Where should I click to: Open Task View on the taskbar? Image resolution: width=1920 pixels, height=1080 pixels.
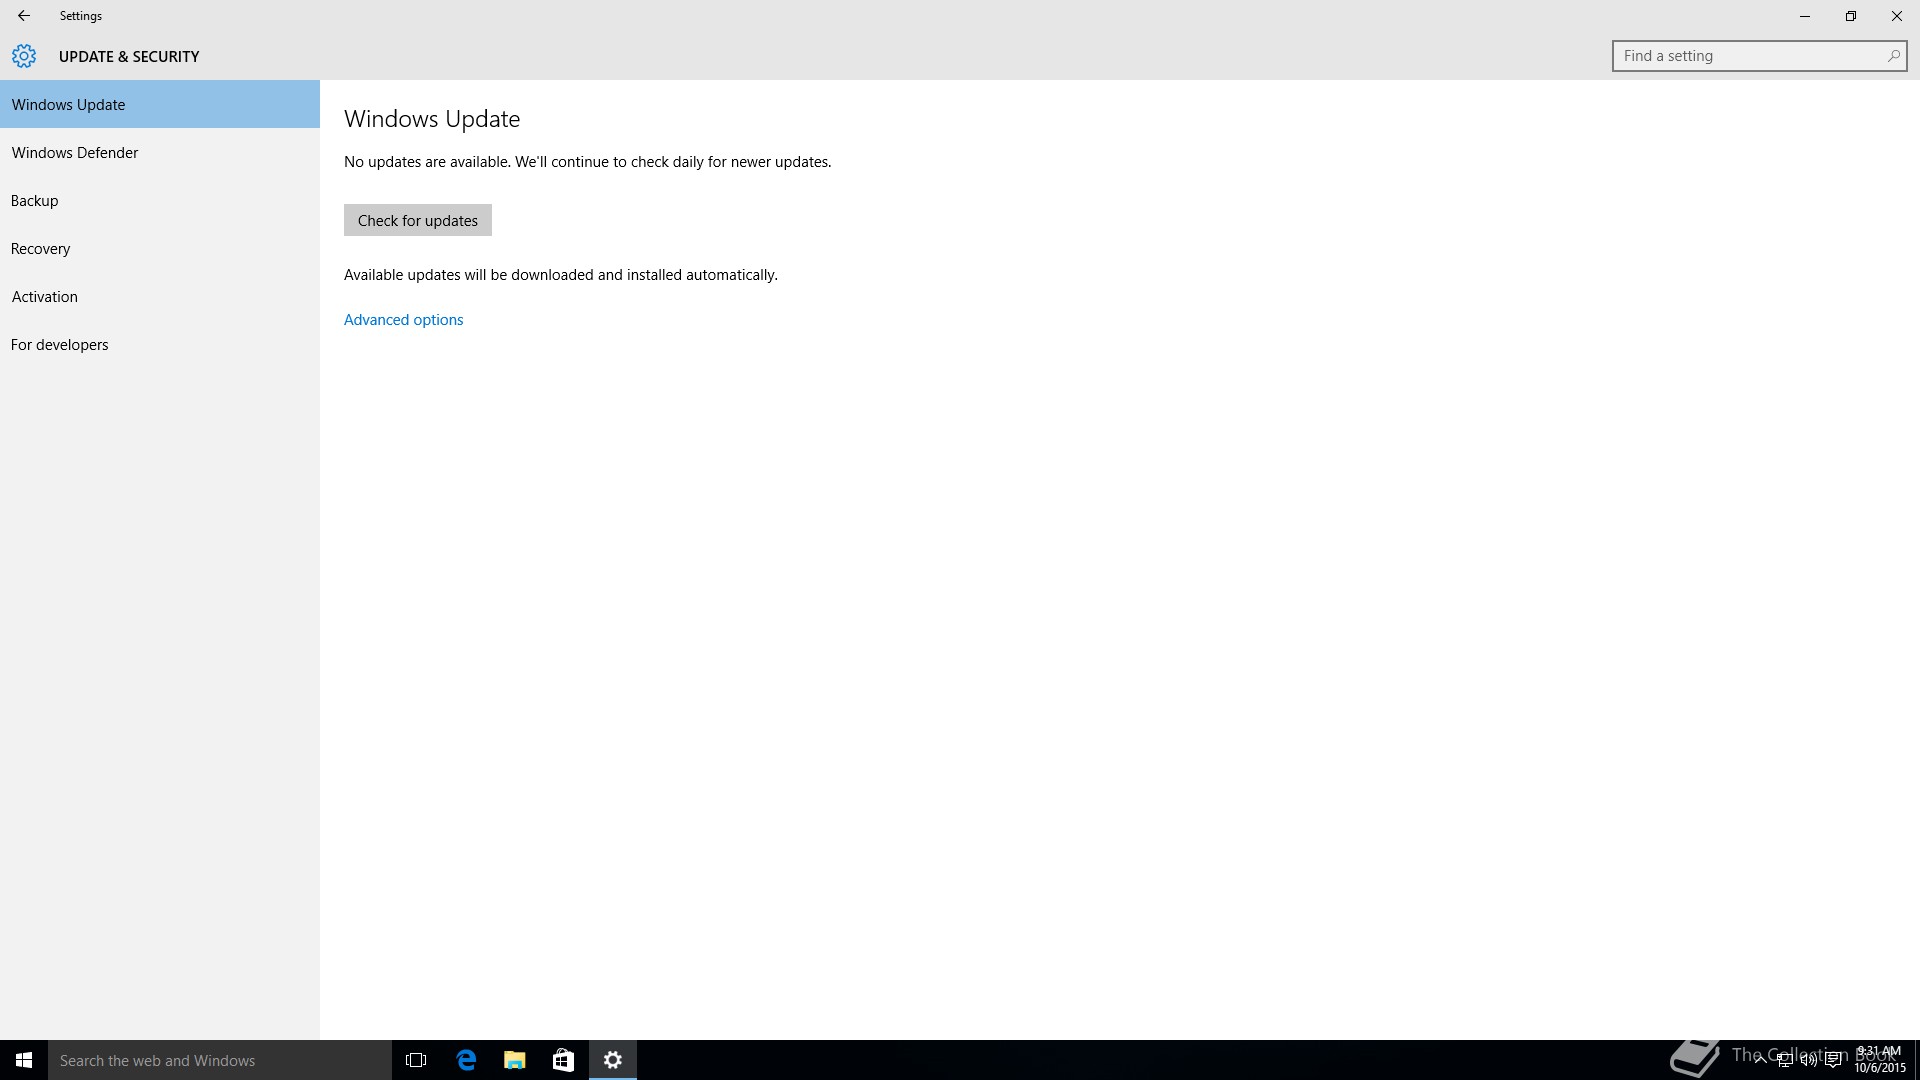[x=416, y=1060]
